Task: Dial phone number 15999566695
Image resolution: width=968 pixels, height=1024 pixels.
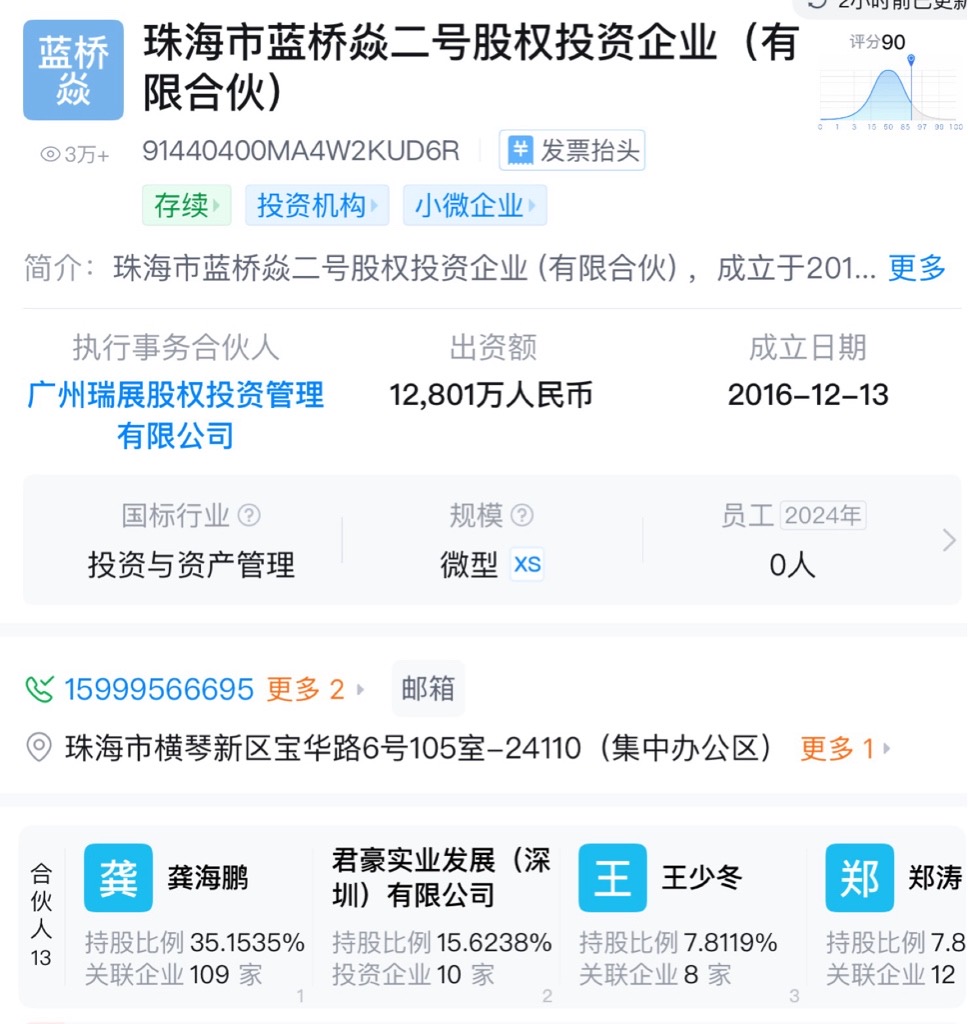Action: click(159, 689)
